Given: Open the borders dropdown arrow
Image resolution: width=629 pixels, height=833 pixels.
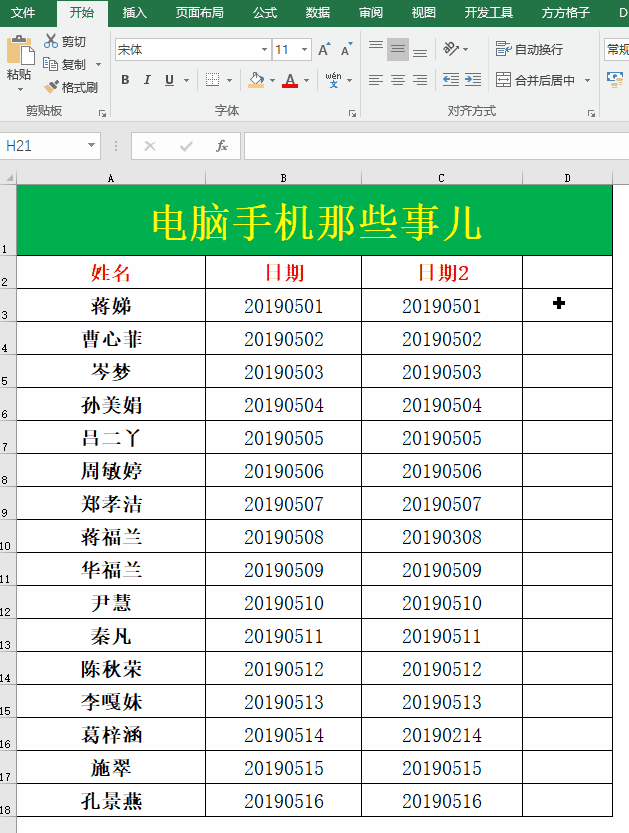Looking at the screenshot, I should point(230,80).
